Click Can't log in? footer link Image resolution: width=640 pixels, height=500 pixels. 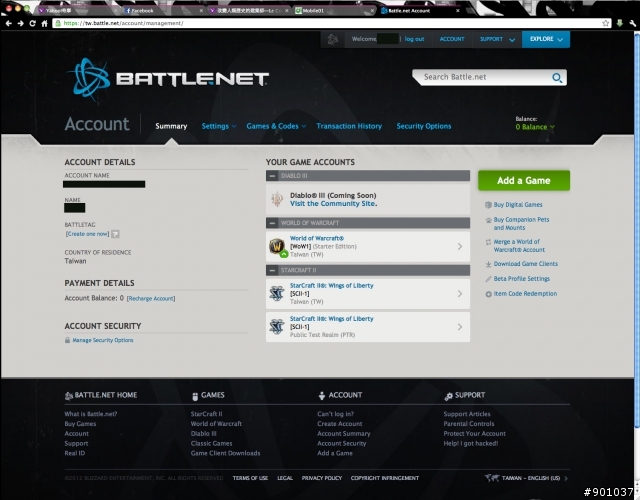point(336,414)
